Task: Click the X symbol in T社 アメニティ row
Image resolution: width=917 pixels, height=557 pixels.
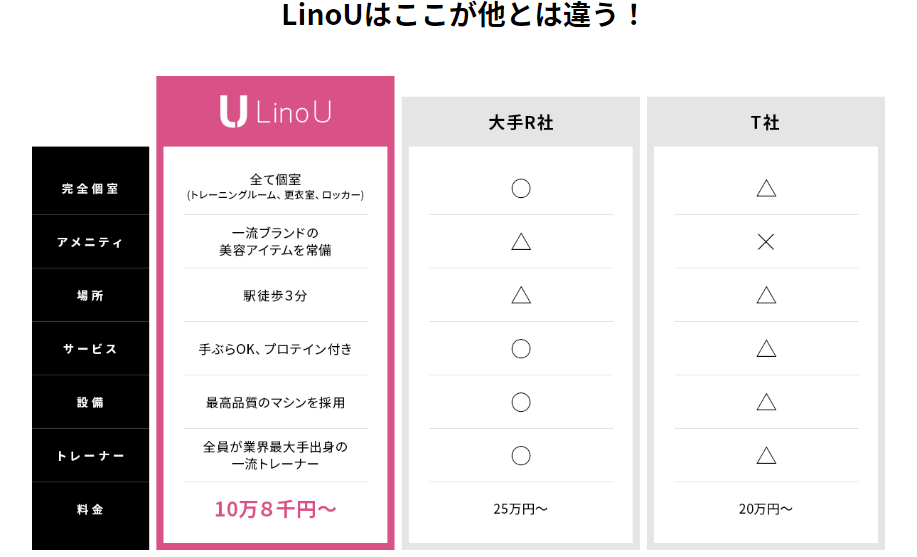Action: [x=766, y=241]
